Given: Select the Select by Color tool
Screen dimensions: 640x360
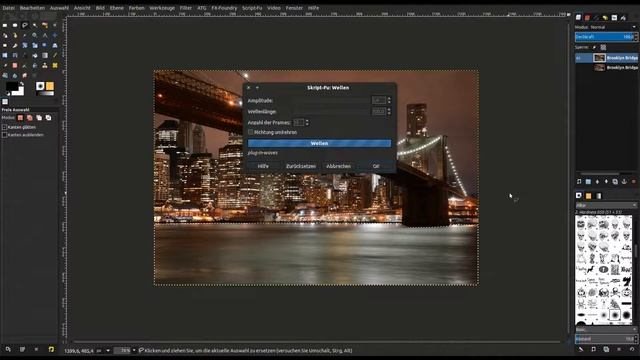Looking at the screenshot, I should (x=45, y=25).
